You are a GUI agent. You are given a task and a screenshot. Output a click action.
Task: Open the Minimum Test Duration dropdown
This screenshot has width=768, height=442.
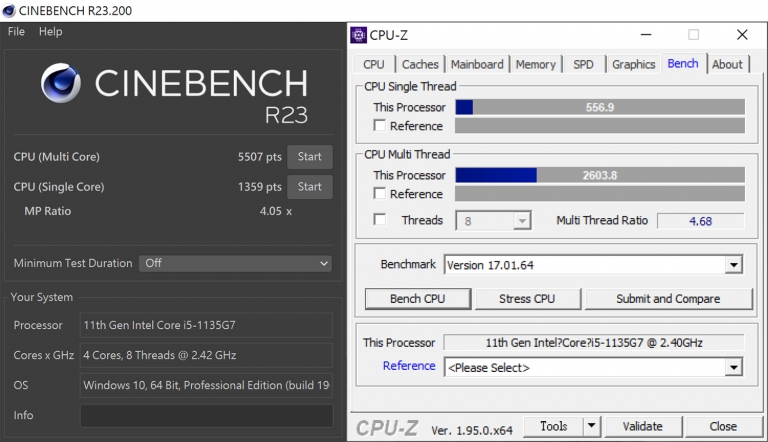pos(235,263)
